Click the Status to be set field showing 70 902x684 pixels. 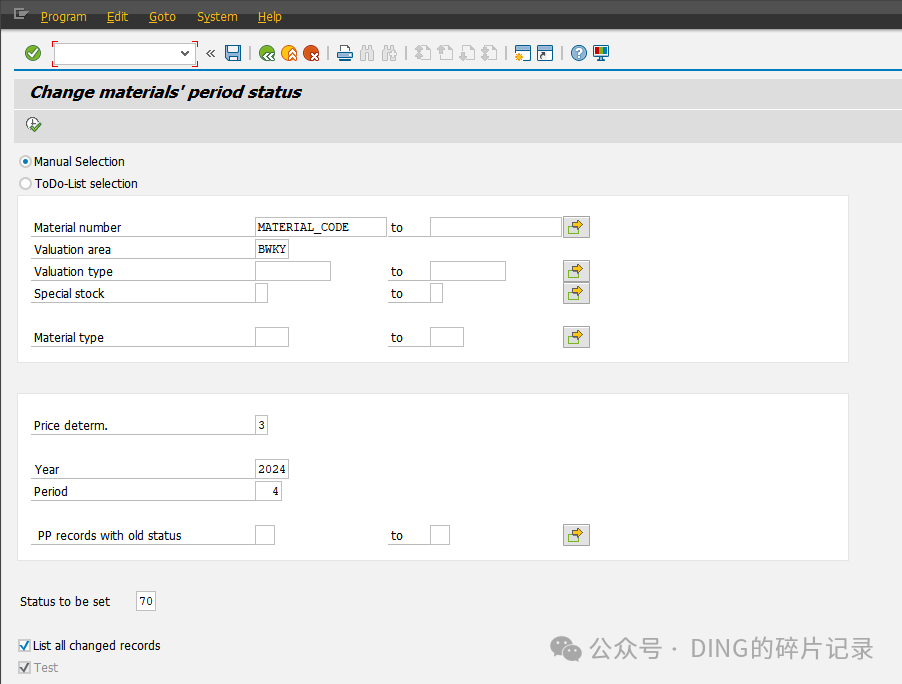tap(146, 601)
